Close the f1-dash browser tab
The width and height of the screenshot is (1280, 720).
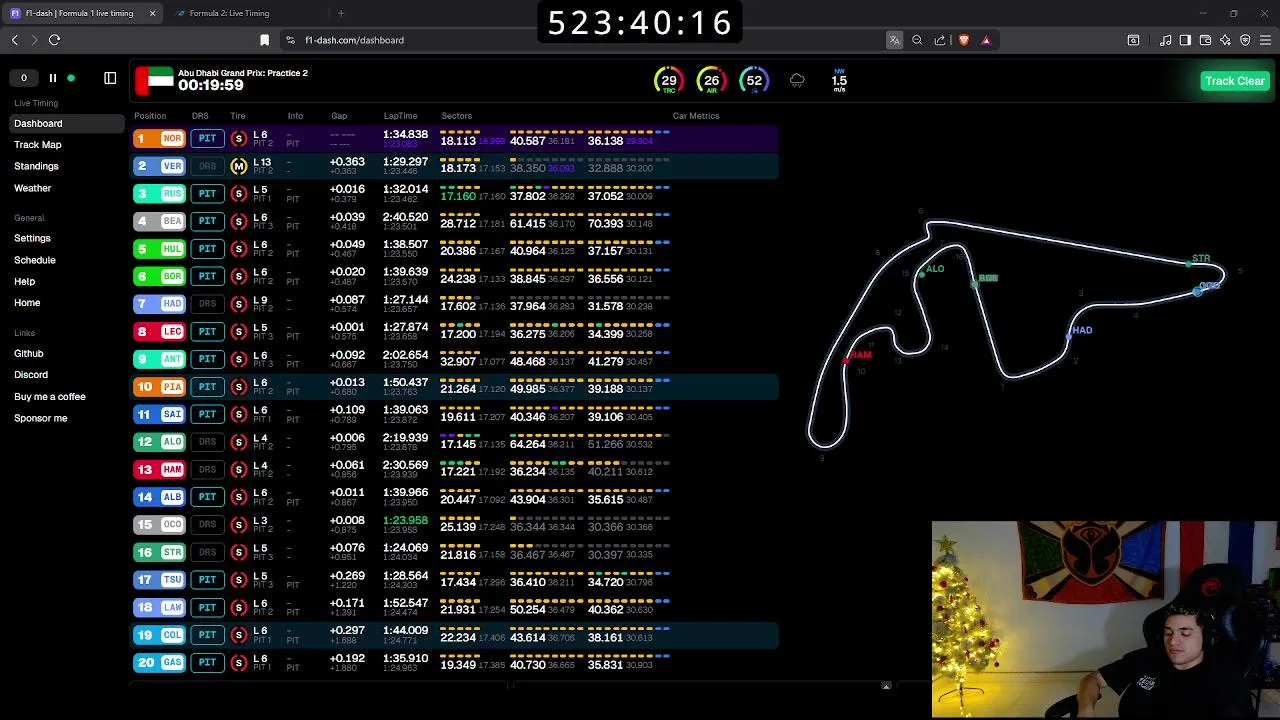point(152,13)
